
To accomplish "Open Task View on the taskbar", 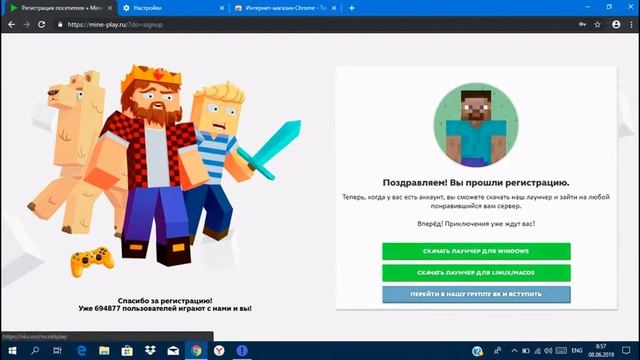I will tap(58, 351).
